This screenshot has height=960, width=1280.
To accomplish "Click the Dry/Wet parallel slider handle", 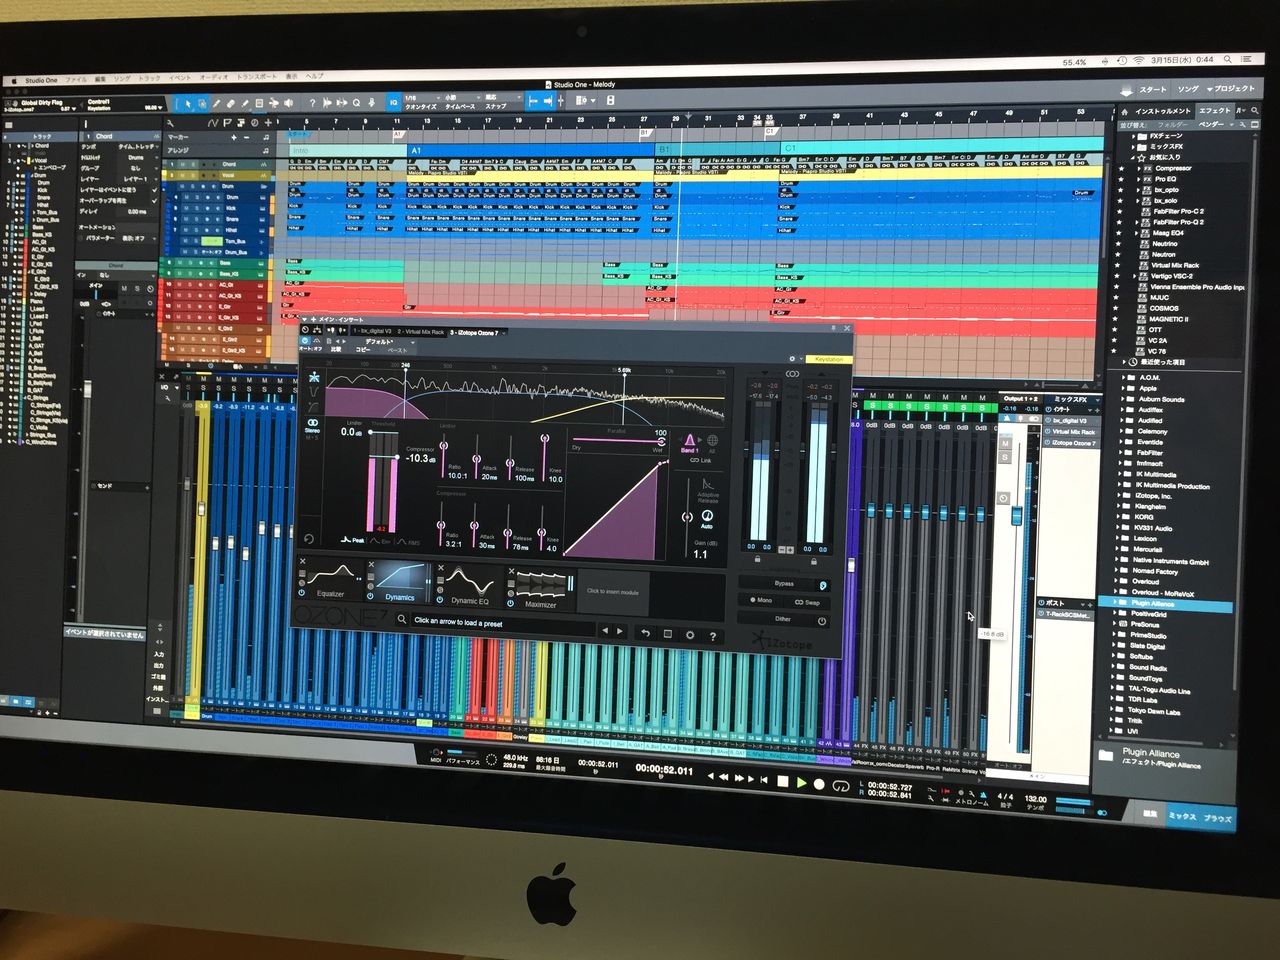I will coord(661,441).
